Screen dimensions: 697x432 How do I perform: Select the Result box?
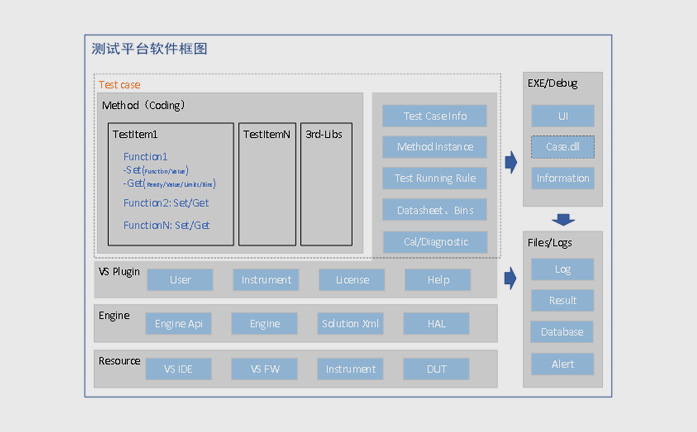[562, 300]
